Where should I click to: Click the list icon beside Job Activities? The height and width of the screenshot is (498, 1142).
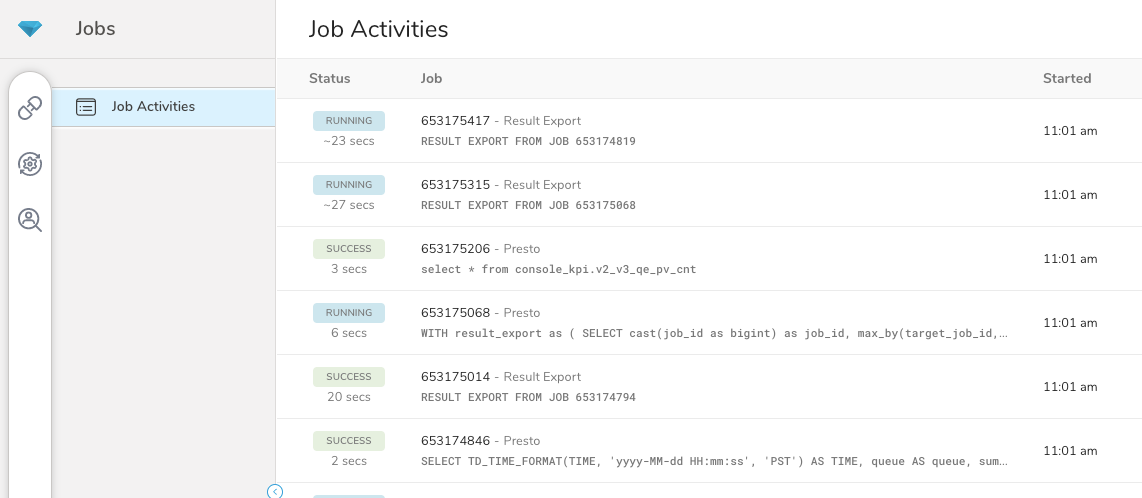(86, 107)
